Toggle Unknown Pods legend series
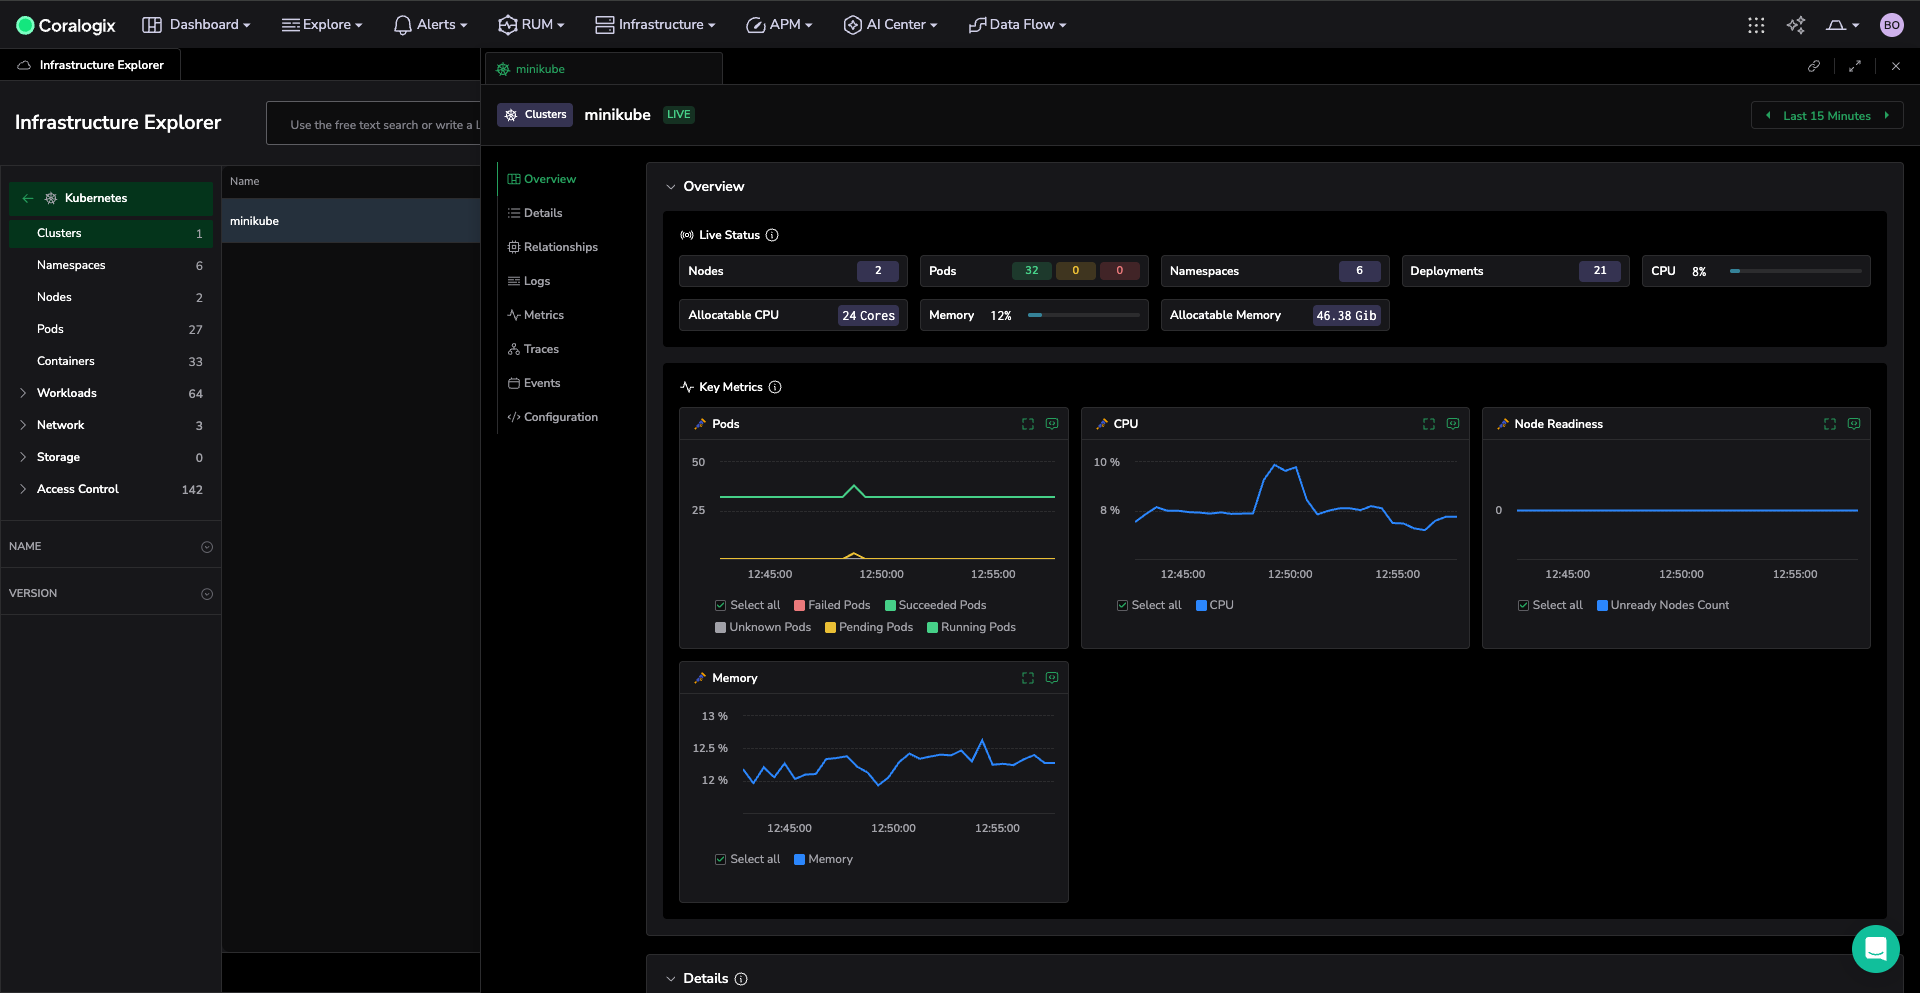The height and width of the screenshot is (993, 1920). [x=763, y=627]
